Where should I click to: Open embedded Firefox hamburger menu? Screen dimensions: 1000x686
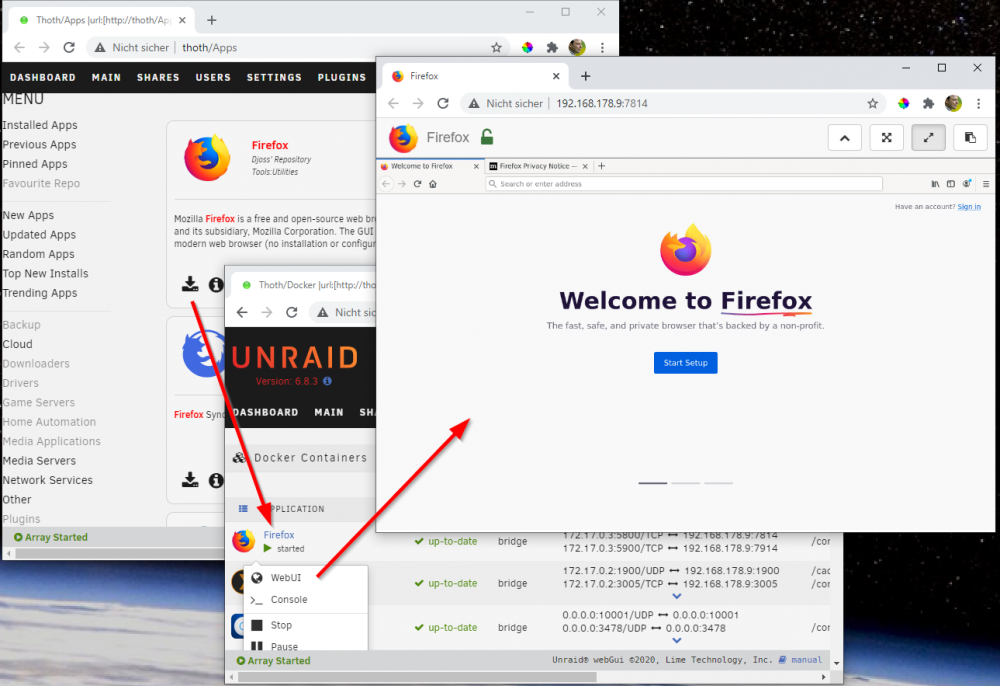click(986, 184)
